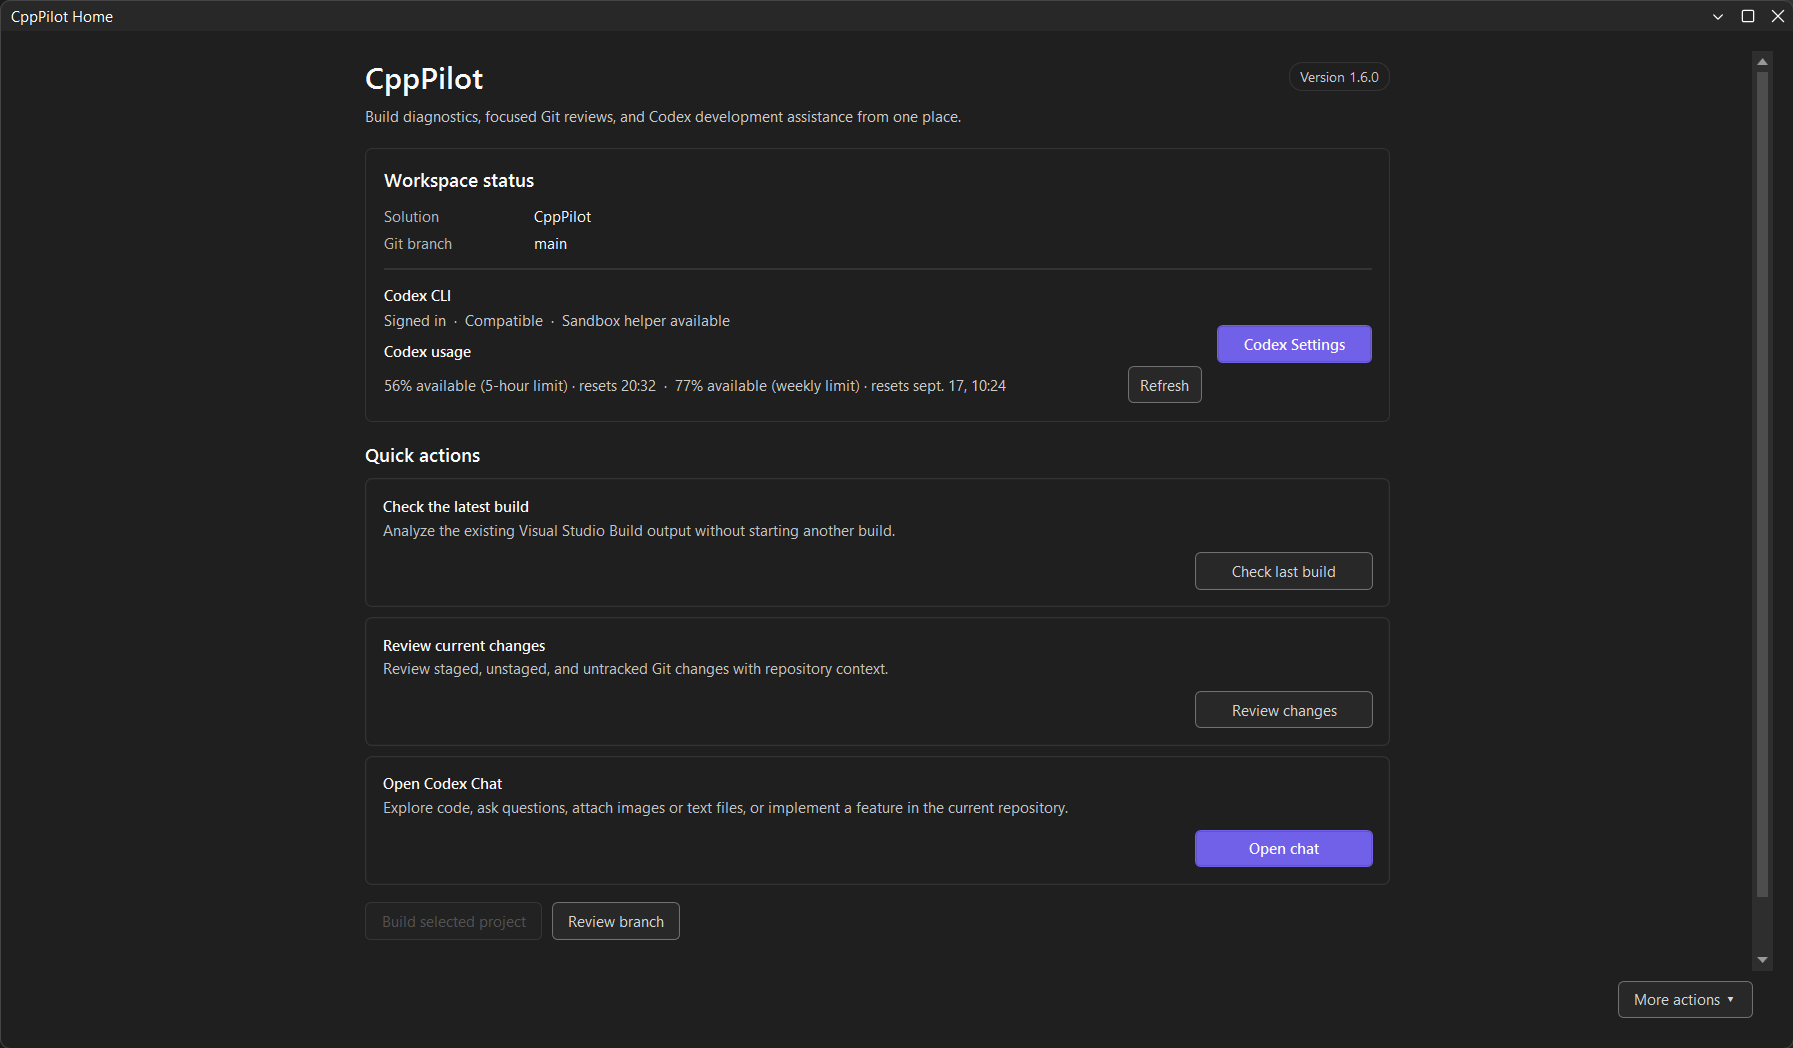Viewport: 1793px width, 1048px height.
Task: Expand the More actions dropdown
Action: [x=1685, y=999]
